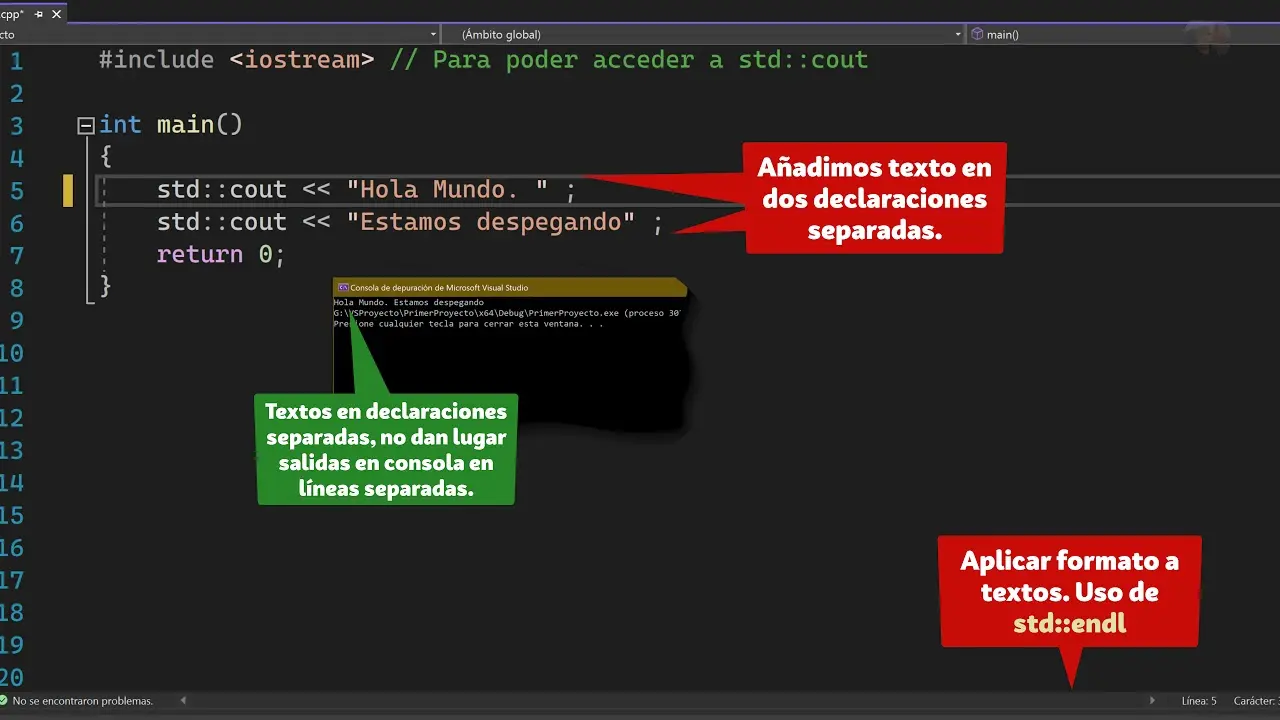Image resolution: width=1280 pixels, height=720 pixels.
Task: Click the green no-problems check icon
Action: [4, 701]
